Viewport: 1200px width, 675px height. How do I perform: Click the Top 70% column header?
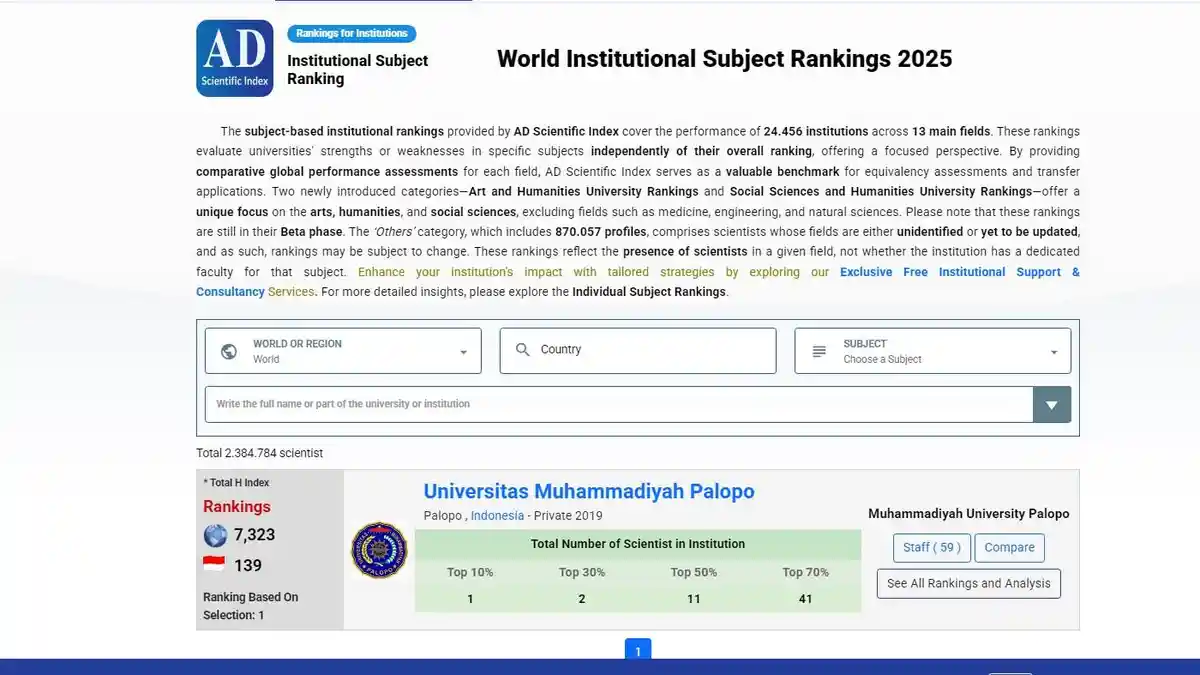806,573
